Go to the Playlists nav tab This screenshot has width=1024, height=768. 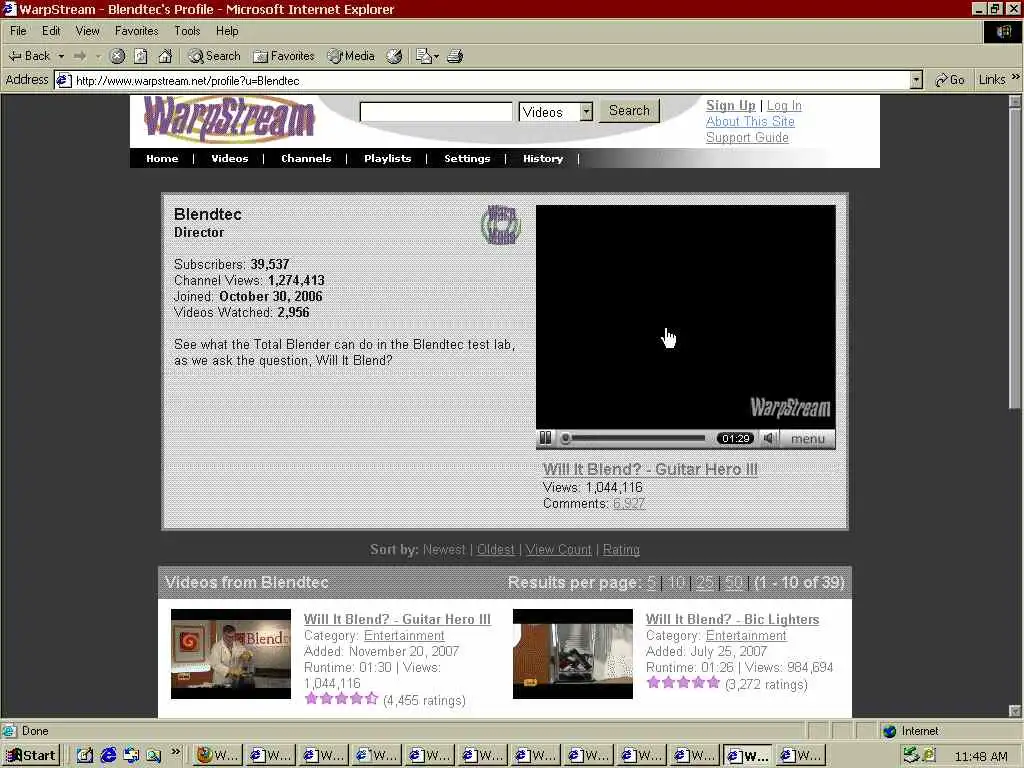coord(387,158)
